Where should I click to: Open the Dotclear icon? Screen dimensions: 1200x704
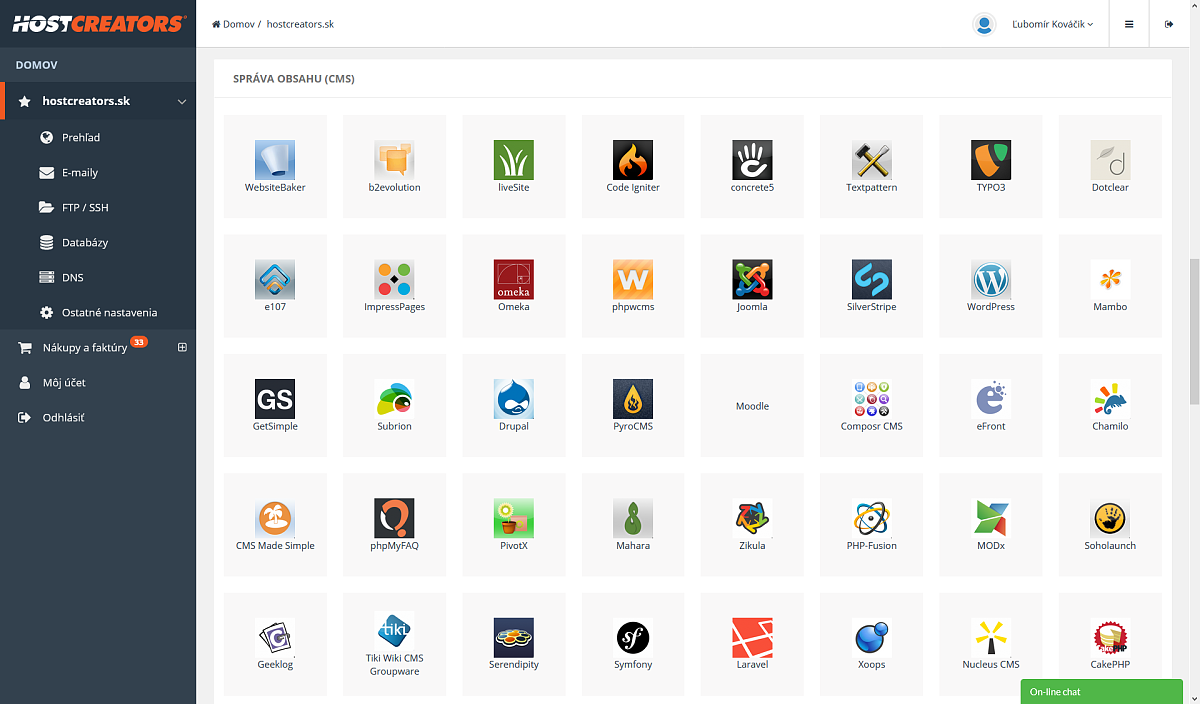click(x=1110, y=160)
